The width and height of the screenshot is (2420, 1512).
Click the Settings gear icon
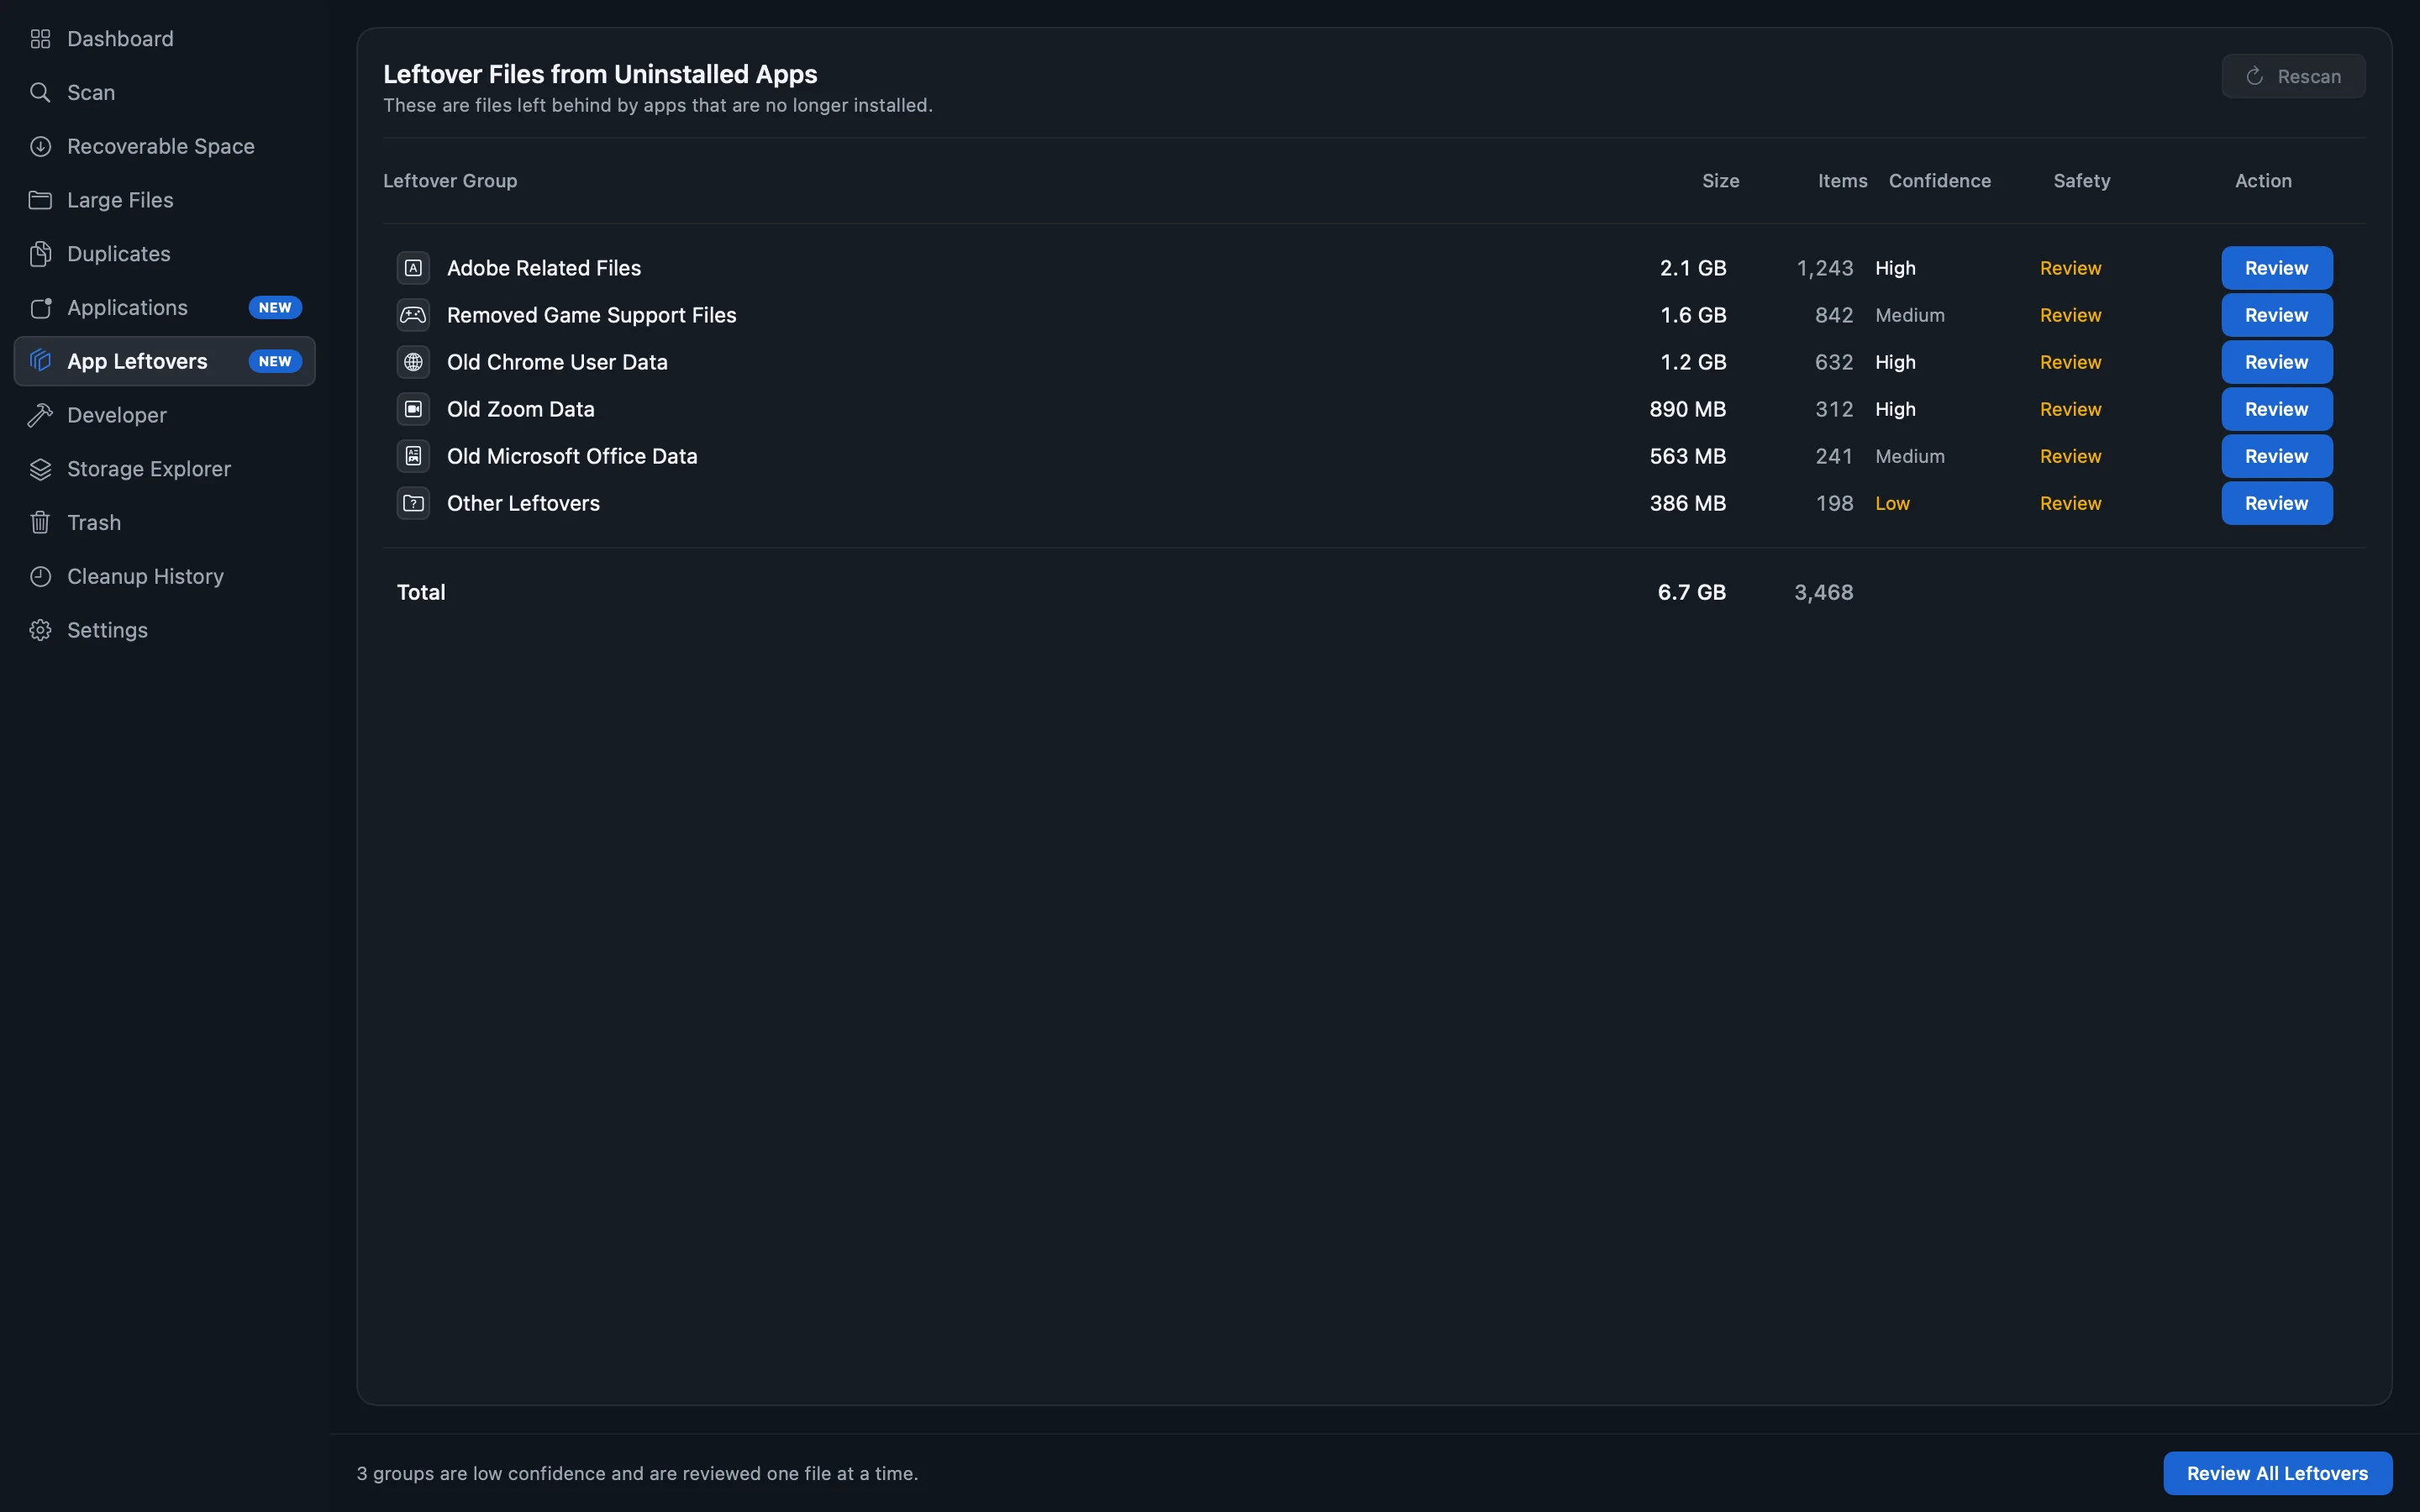[40, 630]
